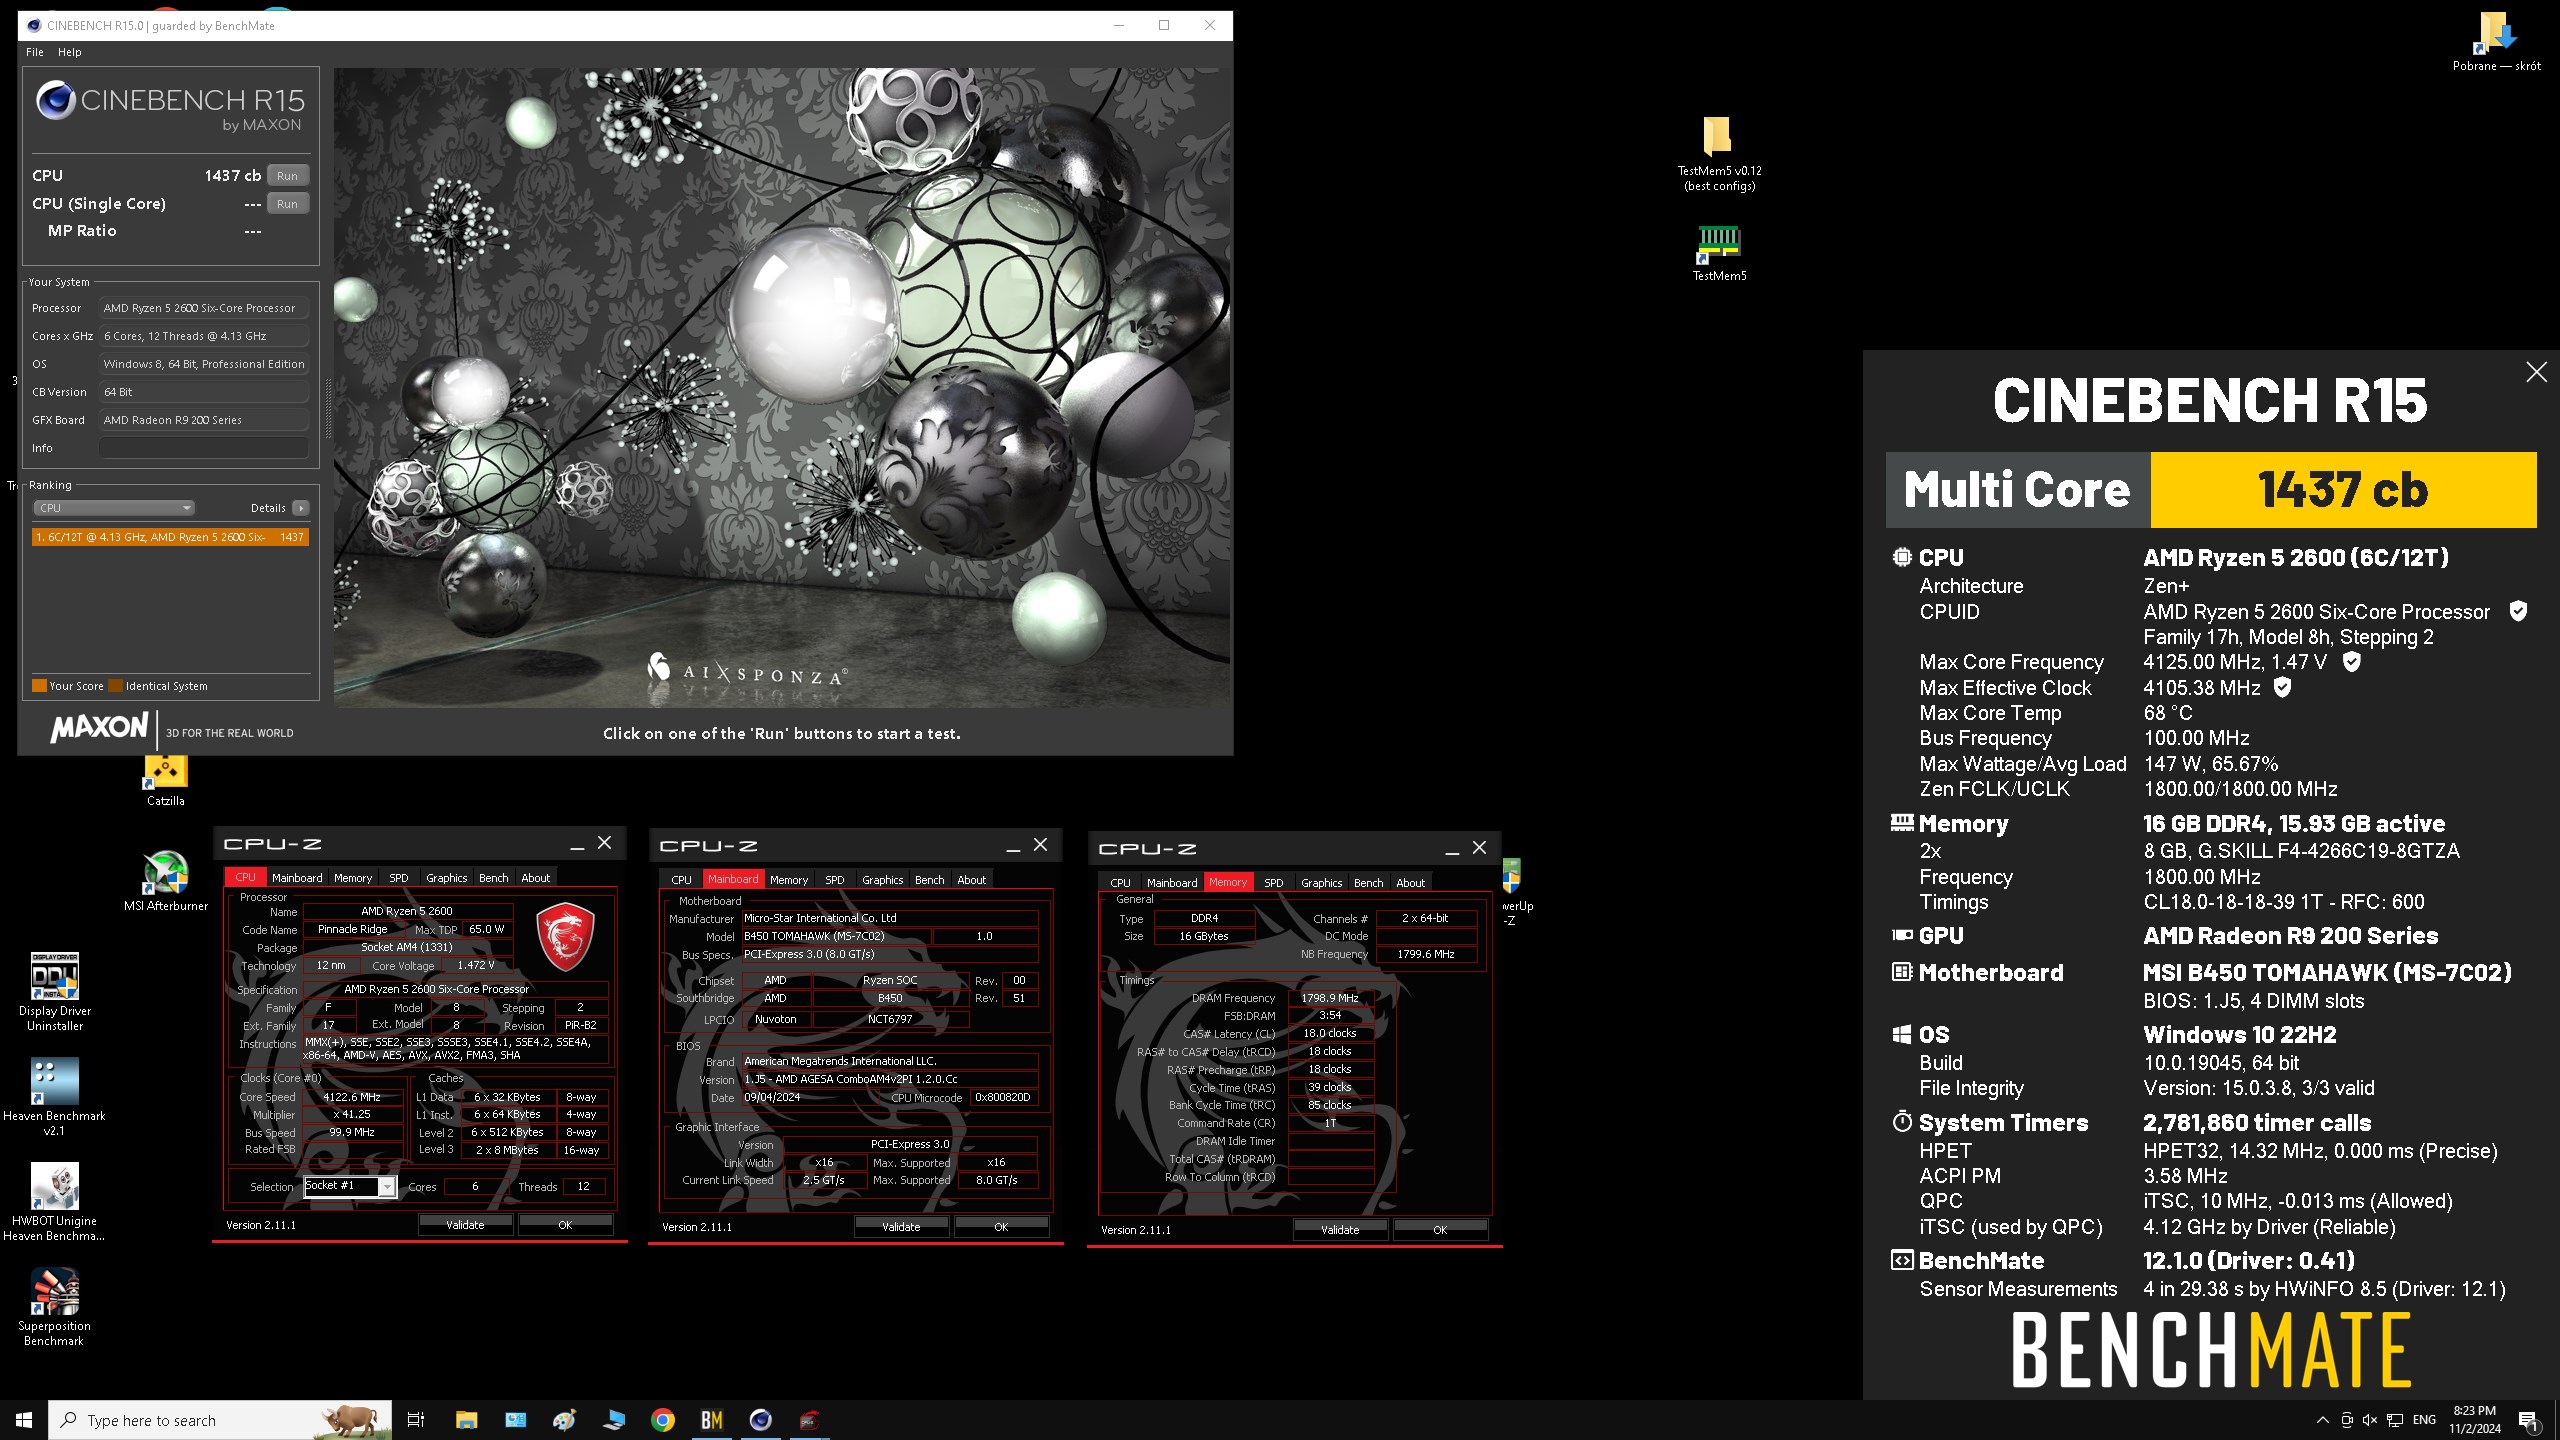
Task: Launch Superposition Benchmark shortcut
Action: tap(55, 1307)
